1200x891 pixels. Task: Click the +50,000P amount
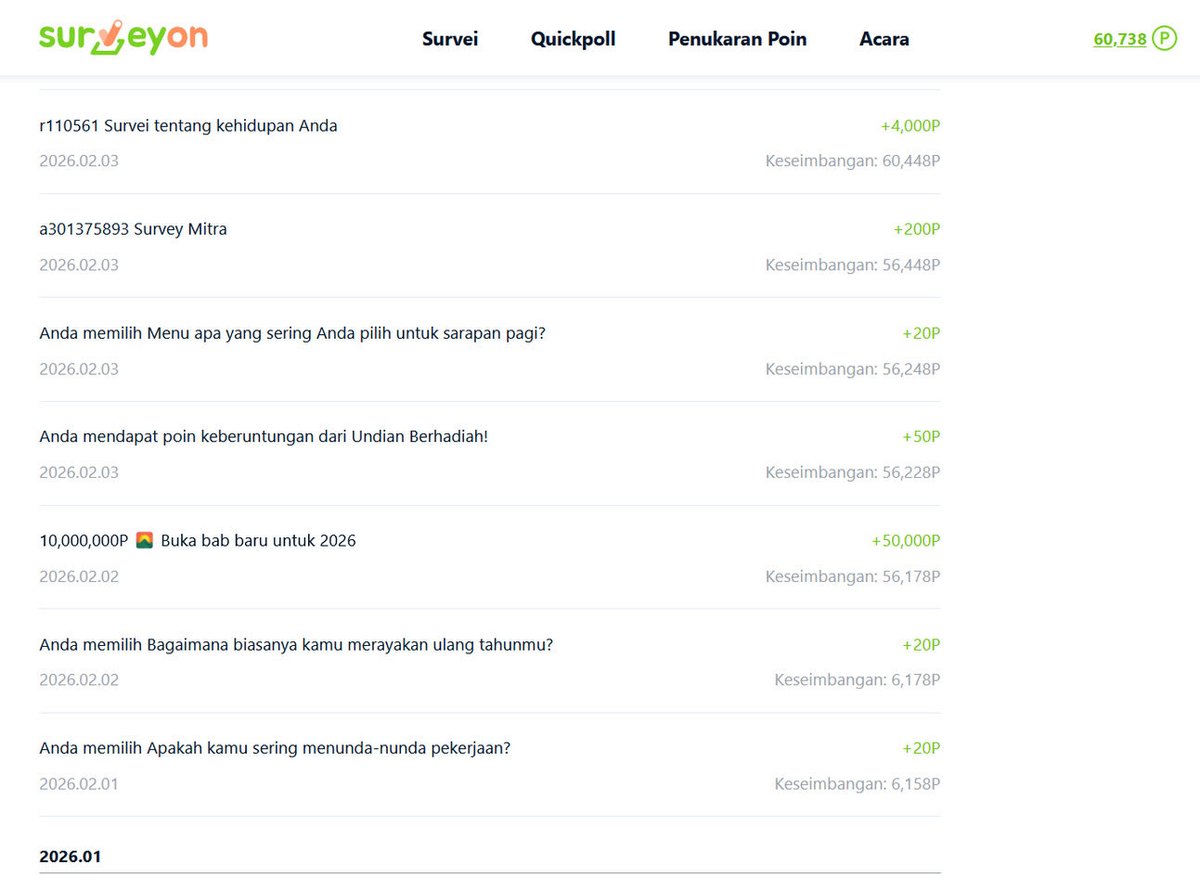pyautogui.click(x=906, y=541)
